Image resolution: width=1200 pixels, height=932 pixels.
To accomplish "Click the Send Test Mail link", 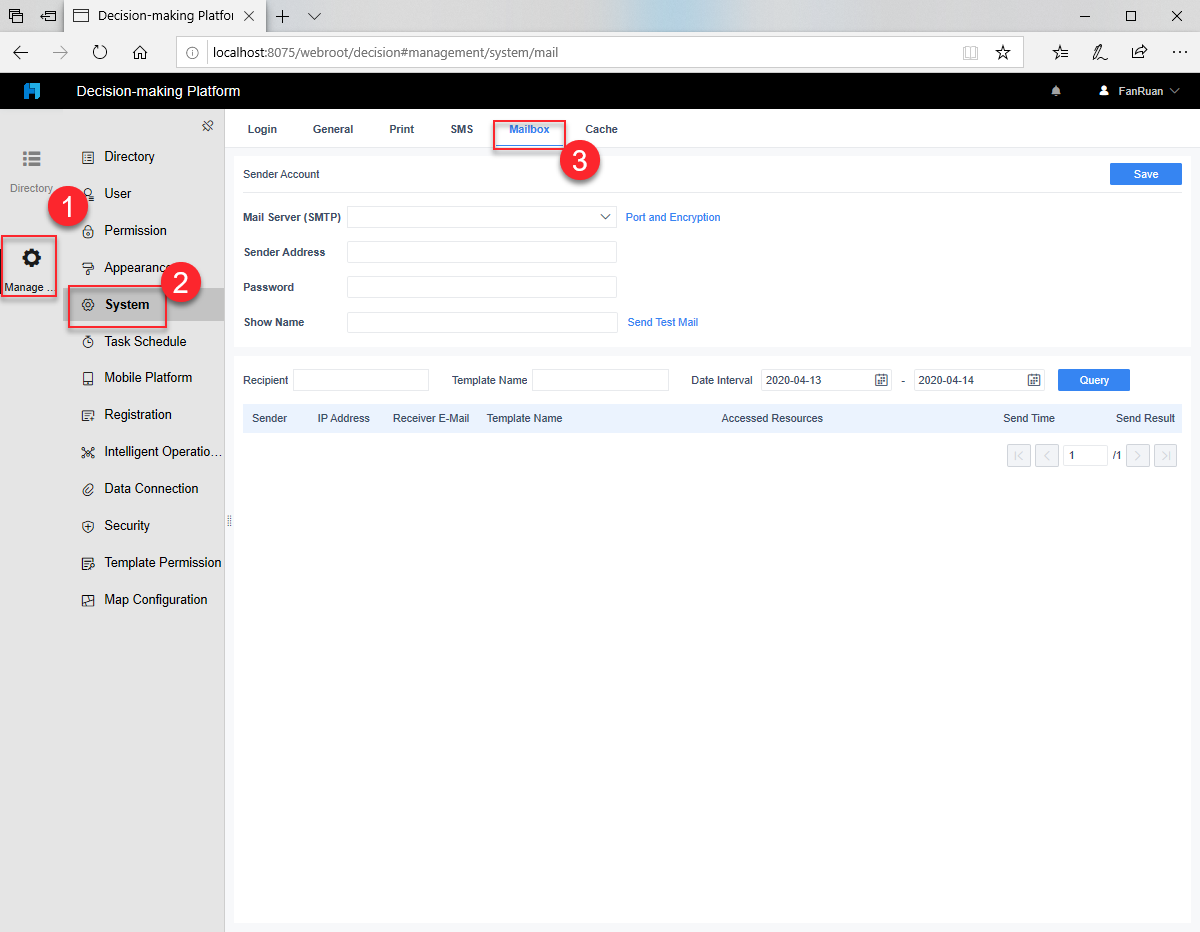I will pyautogui.click(x=662, y=322).
